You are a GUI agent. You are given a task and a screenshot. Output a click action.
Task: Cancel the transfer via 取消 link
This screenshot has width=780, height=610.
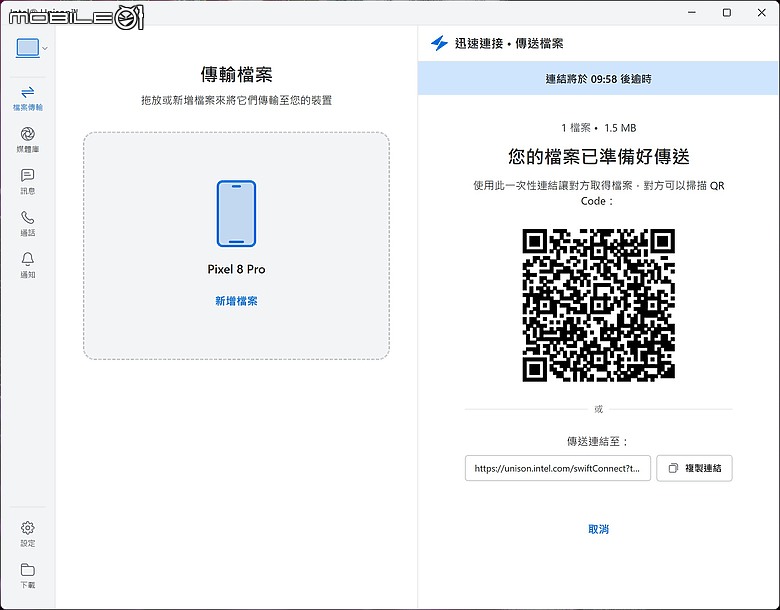598,529
